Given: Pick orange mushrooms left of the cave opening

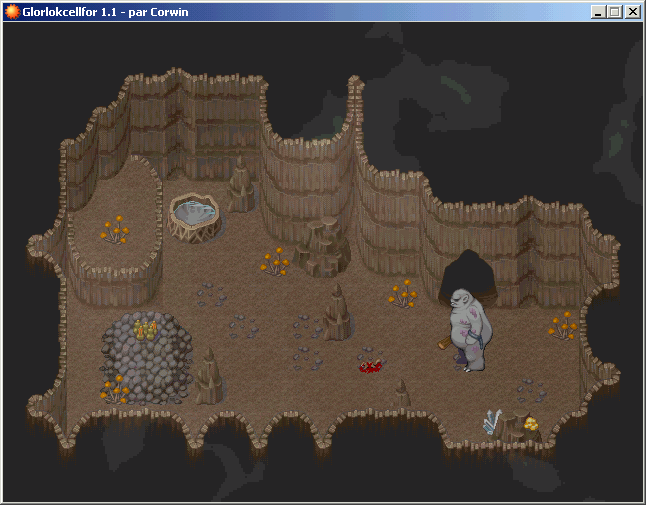Looking at the screenshot, I should tap(403, 293).
